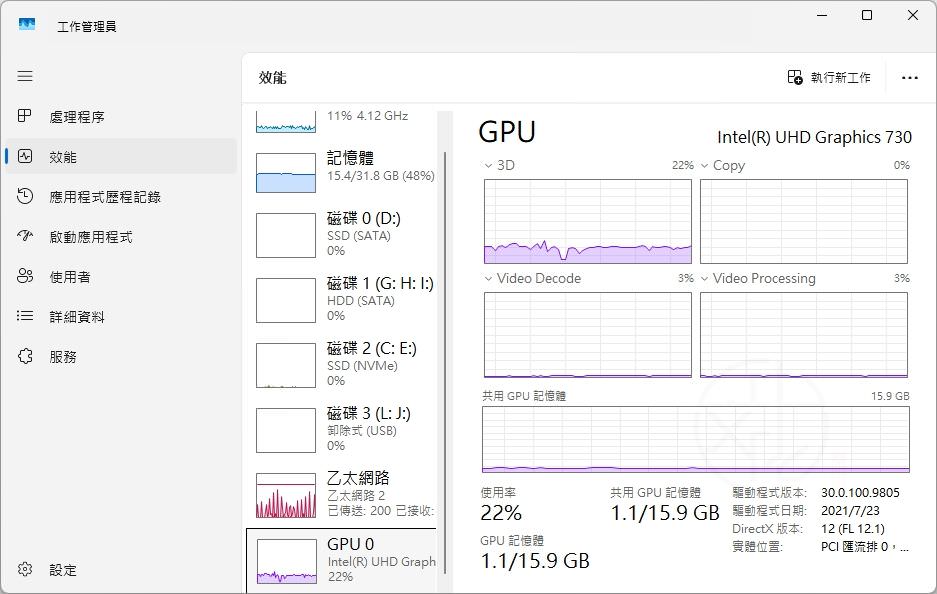Open 服務 services puzzle icon
Viewport: 937px width, 594px height.
point(25,356)
